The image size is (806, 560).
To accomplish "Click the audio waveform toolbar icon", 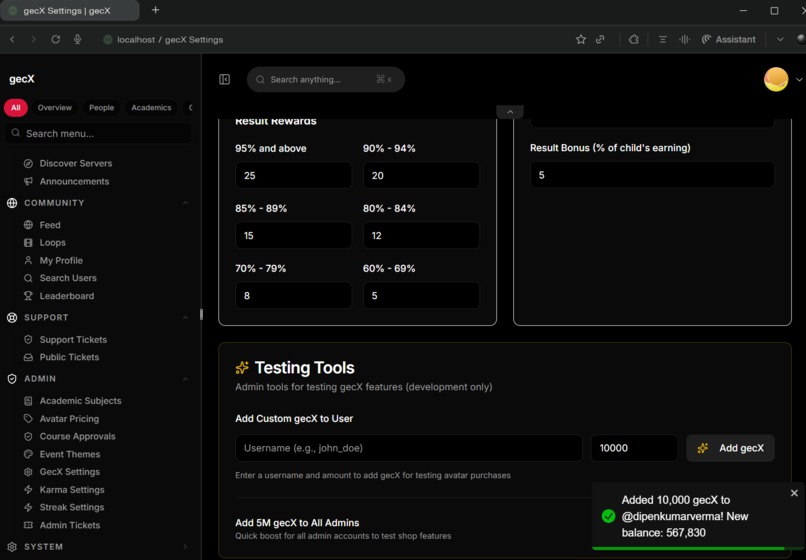I will [684, 40].
